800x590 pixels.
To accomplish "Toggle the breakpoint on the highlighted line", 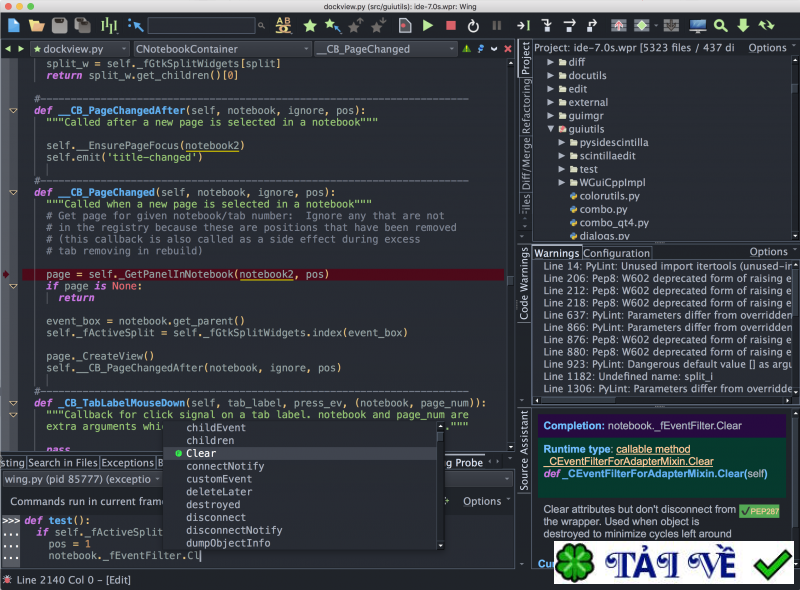I will click(7, 273).
